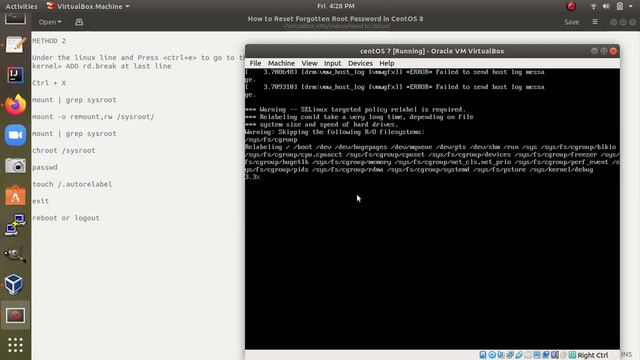The image size is (640, 360).
Task: Click the 'chroot /sysroot' line in gedit
Action: (64, 150)
